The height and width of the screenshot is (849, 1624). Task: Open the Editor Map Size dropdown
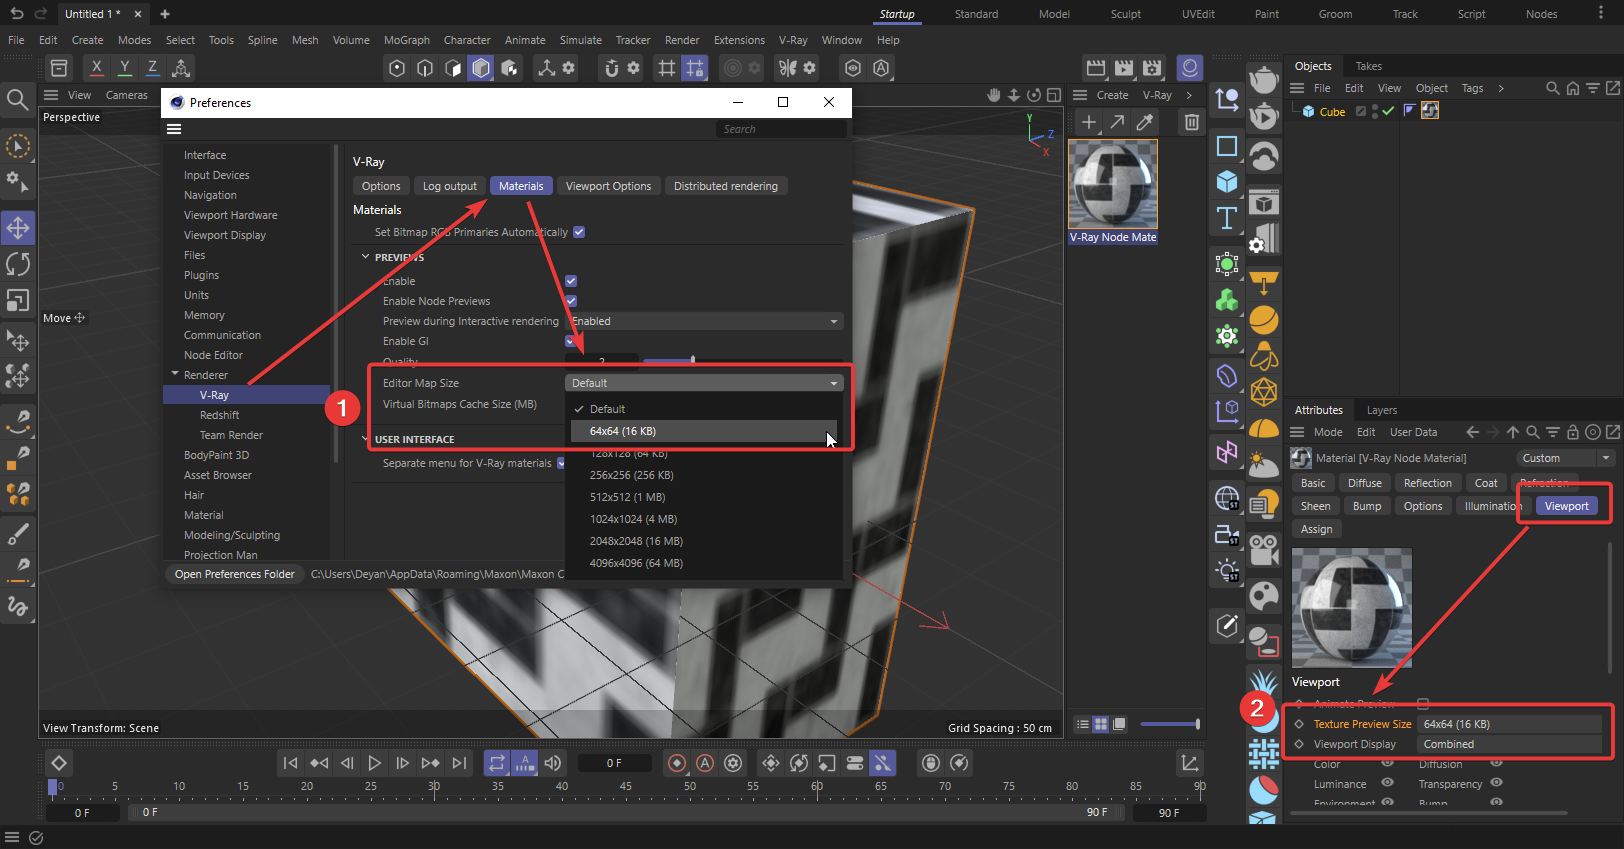click(704, 383)
